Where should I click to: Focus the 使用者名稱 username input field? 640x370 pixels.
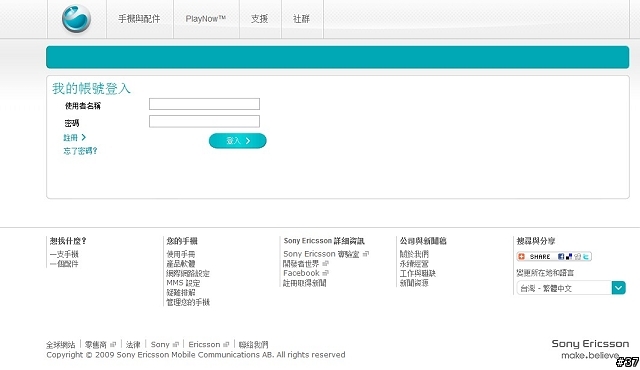click(x=204, y=104)
